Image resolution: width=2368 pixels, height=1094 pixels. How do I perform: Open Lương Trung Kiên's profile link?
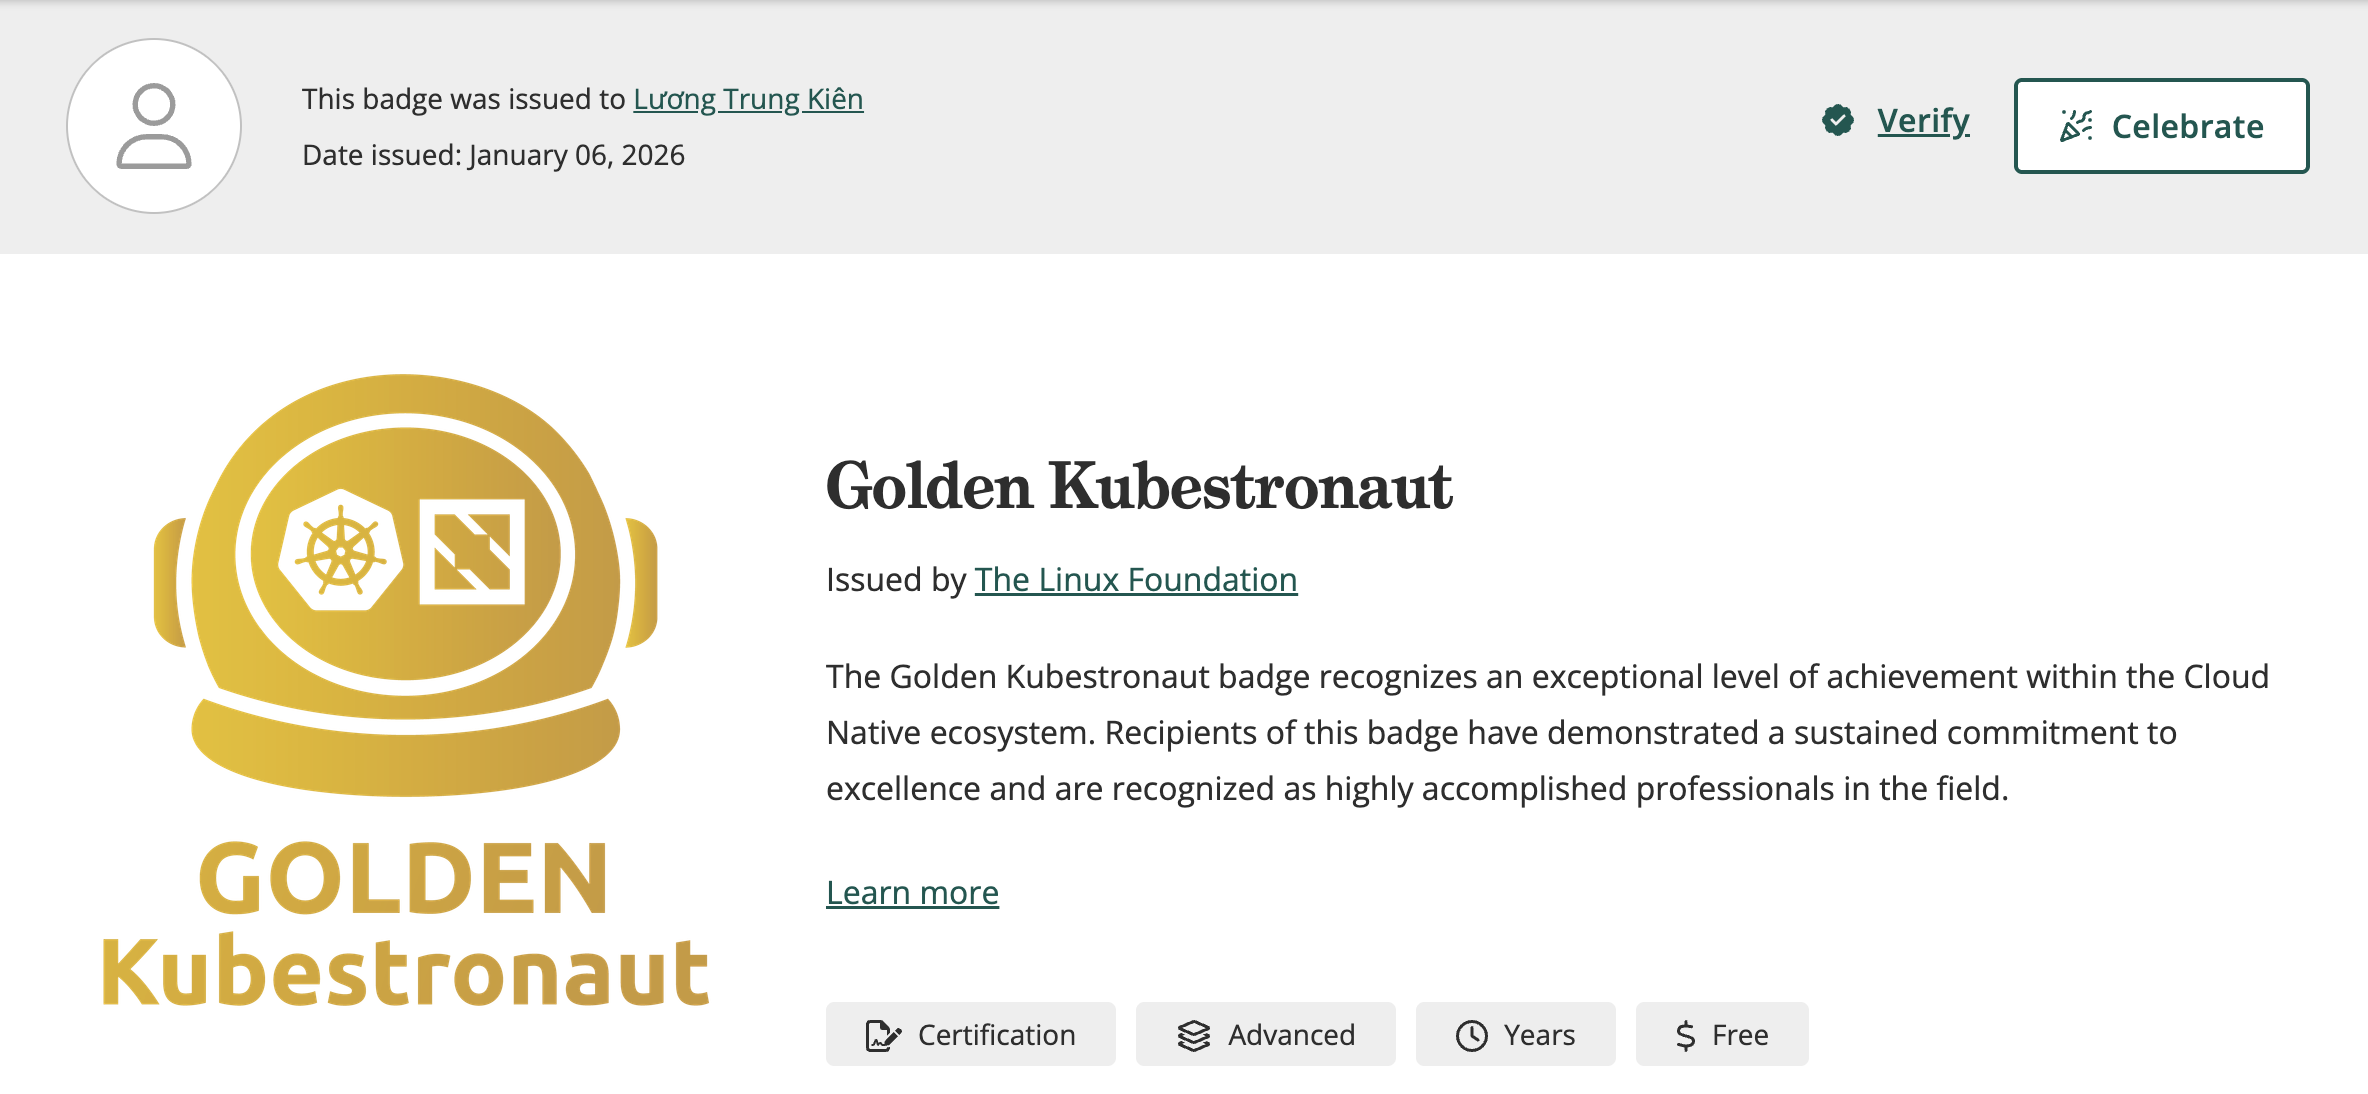[x=748, y=99]
